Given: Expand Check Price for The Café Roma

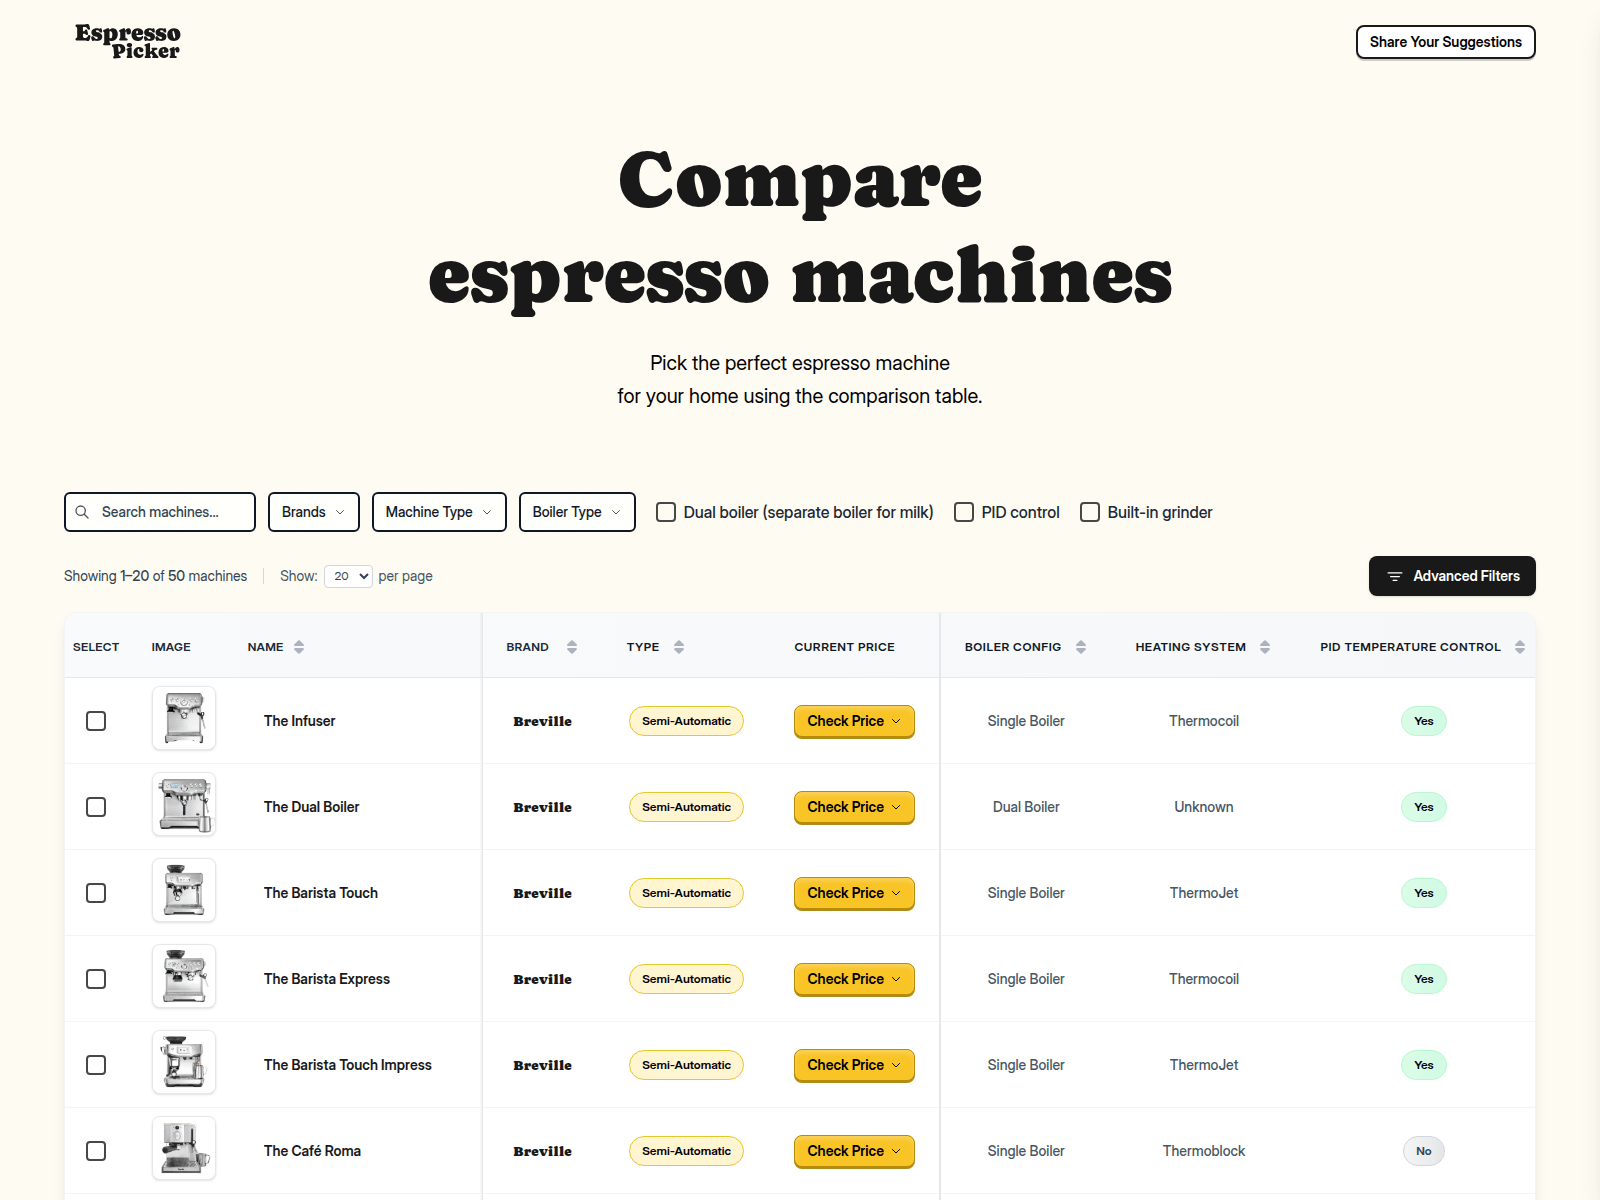Looking at the screenshot, I should click(854, 1151).
